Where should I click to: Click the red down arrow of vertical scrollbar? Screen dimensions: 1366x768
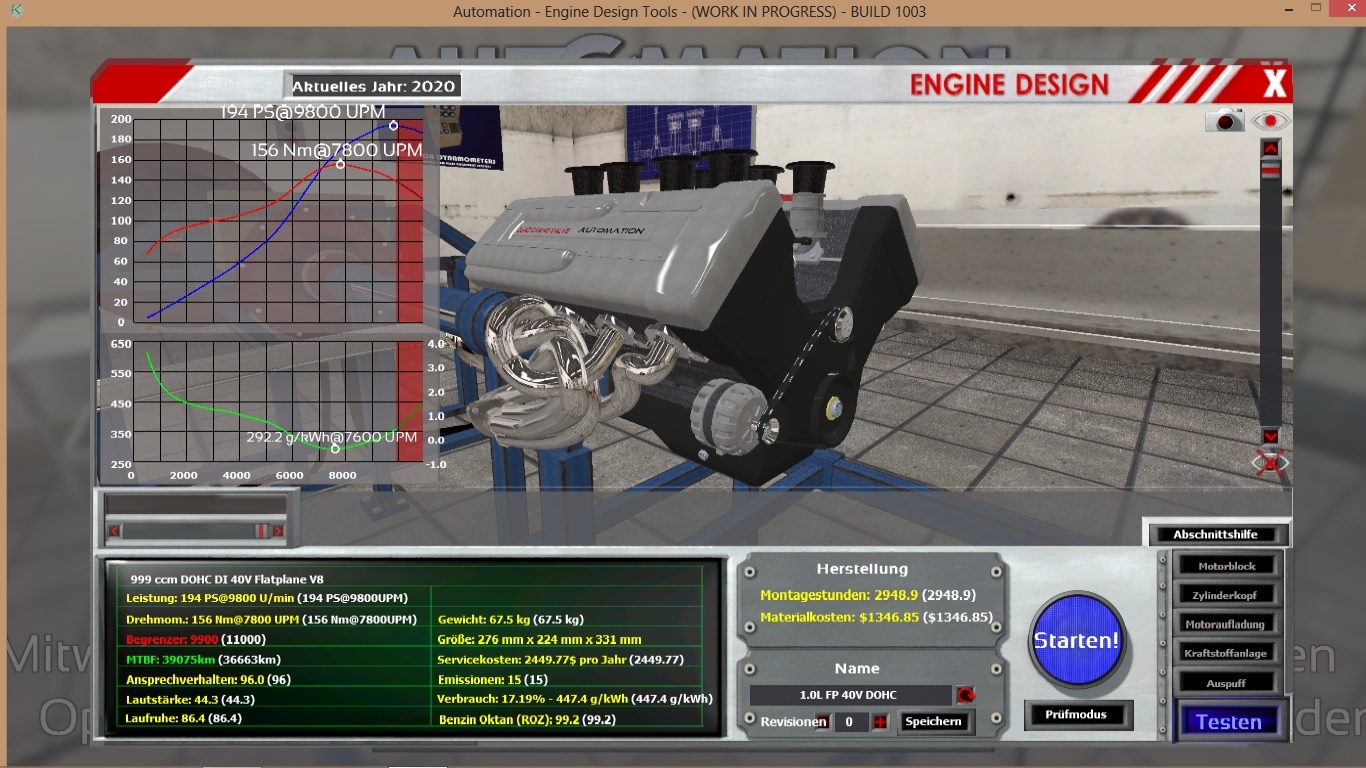tap(1271, 437)
